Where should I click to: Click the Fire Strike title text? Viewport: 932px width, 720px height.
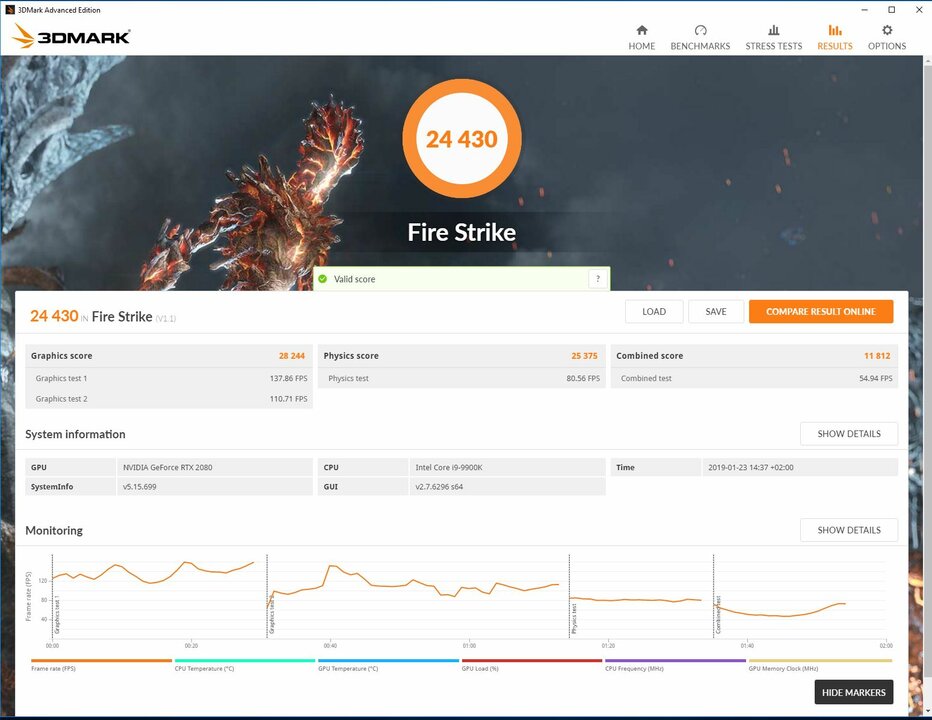tap(462, 232)
